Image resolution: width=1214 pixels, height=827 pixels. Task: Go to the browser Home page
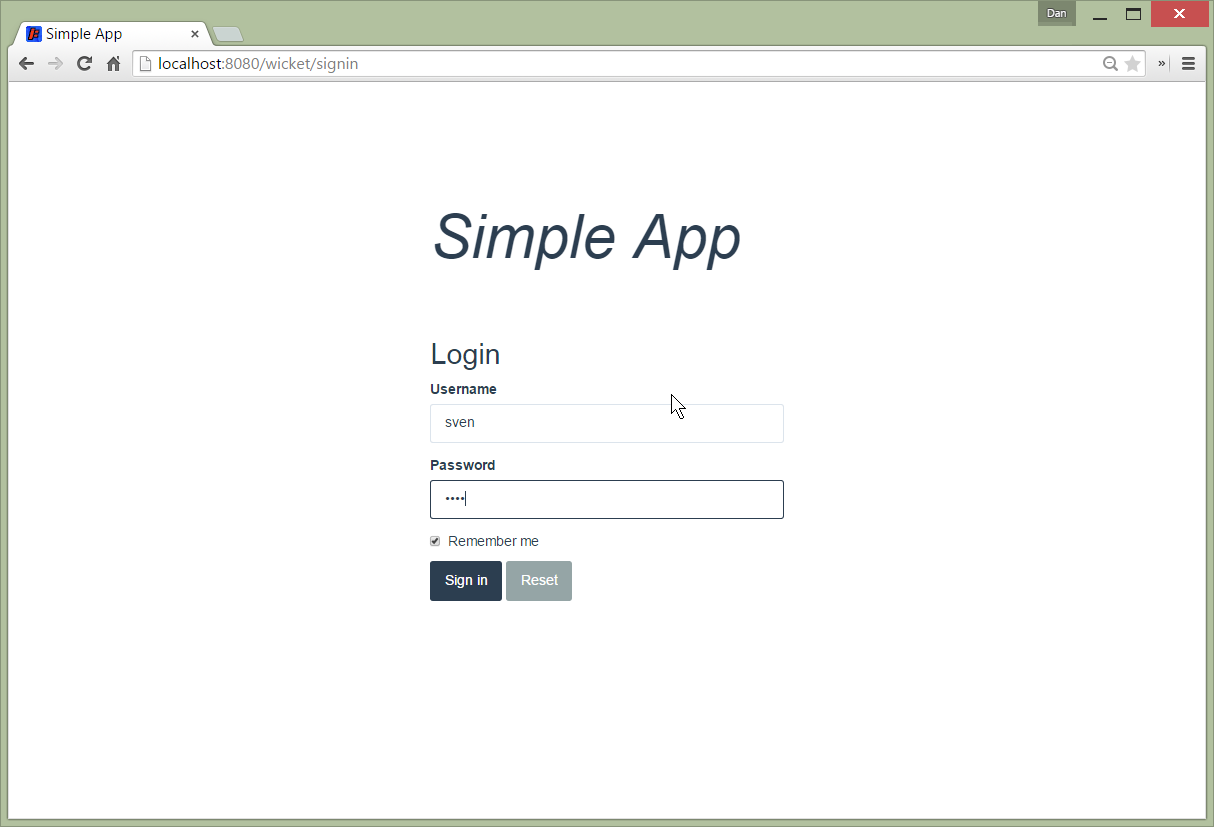pyautogui.click(x=113, y=64)
